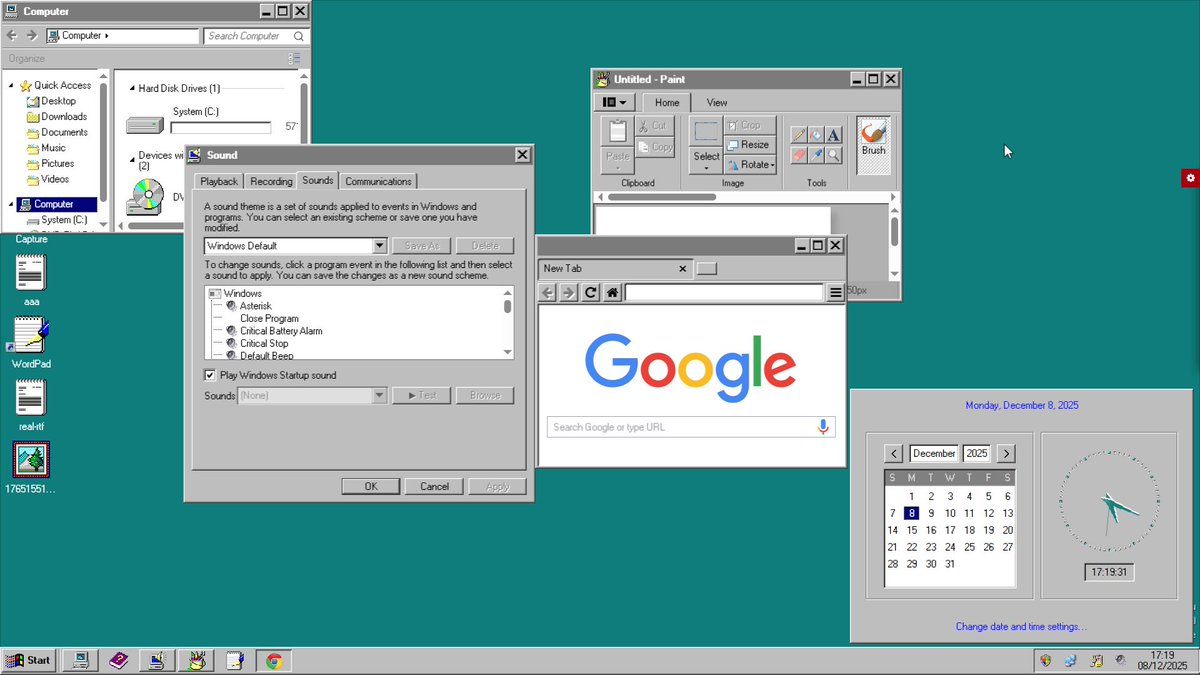Screen dimensions: 1200x675
Task: Click the browser Forward arrow
Action: pos(569,292)
